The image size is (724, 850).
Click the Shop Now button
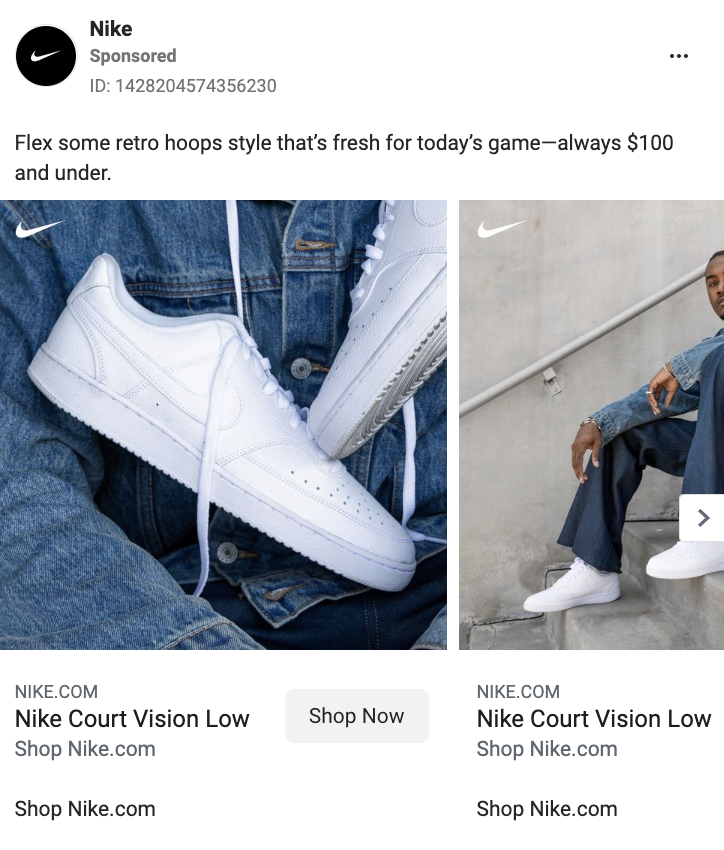pyautogui.click(x=357, y=716)
